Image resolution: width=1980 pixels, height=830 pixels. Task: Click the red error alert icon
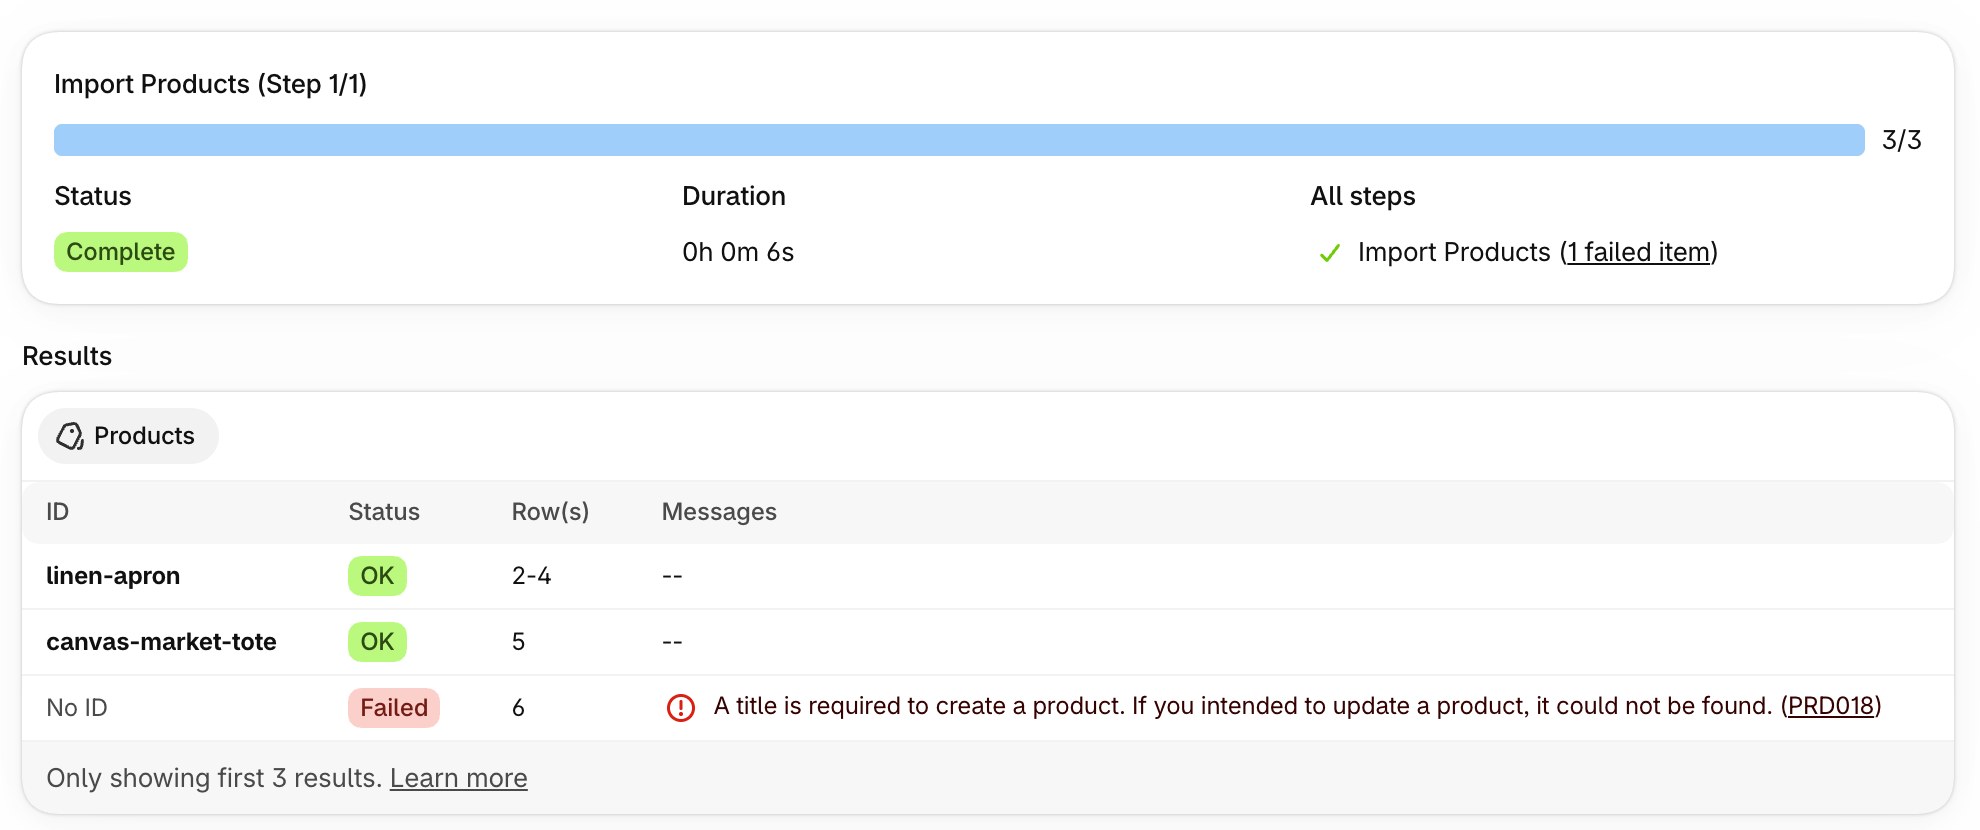point(681,708)
